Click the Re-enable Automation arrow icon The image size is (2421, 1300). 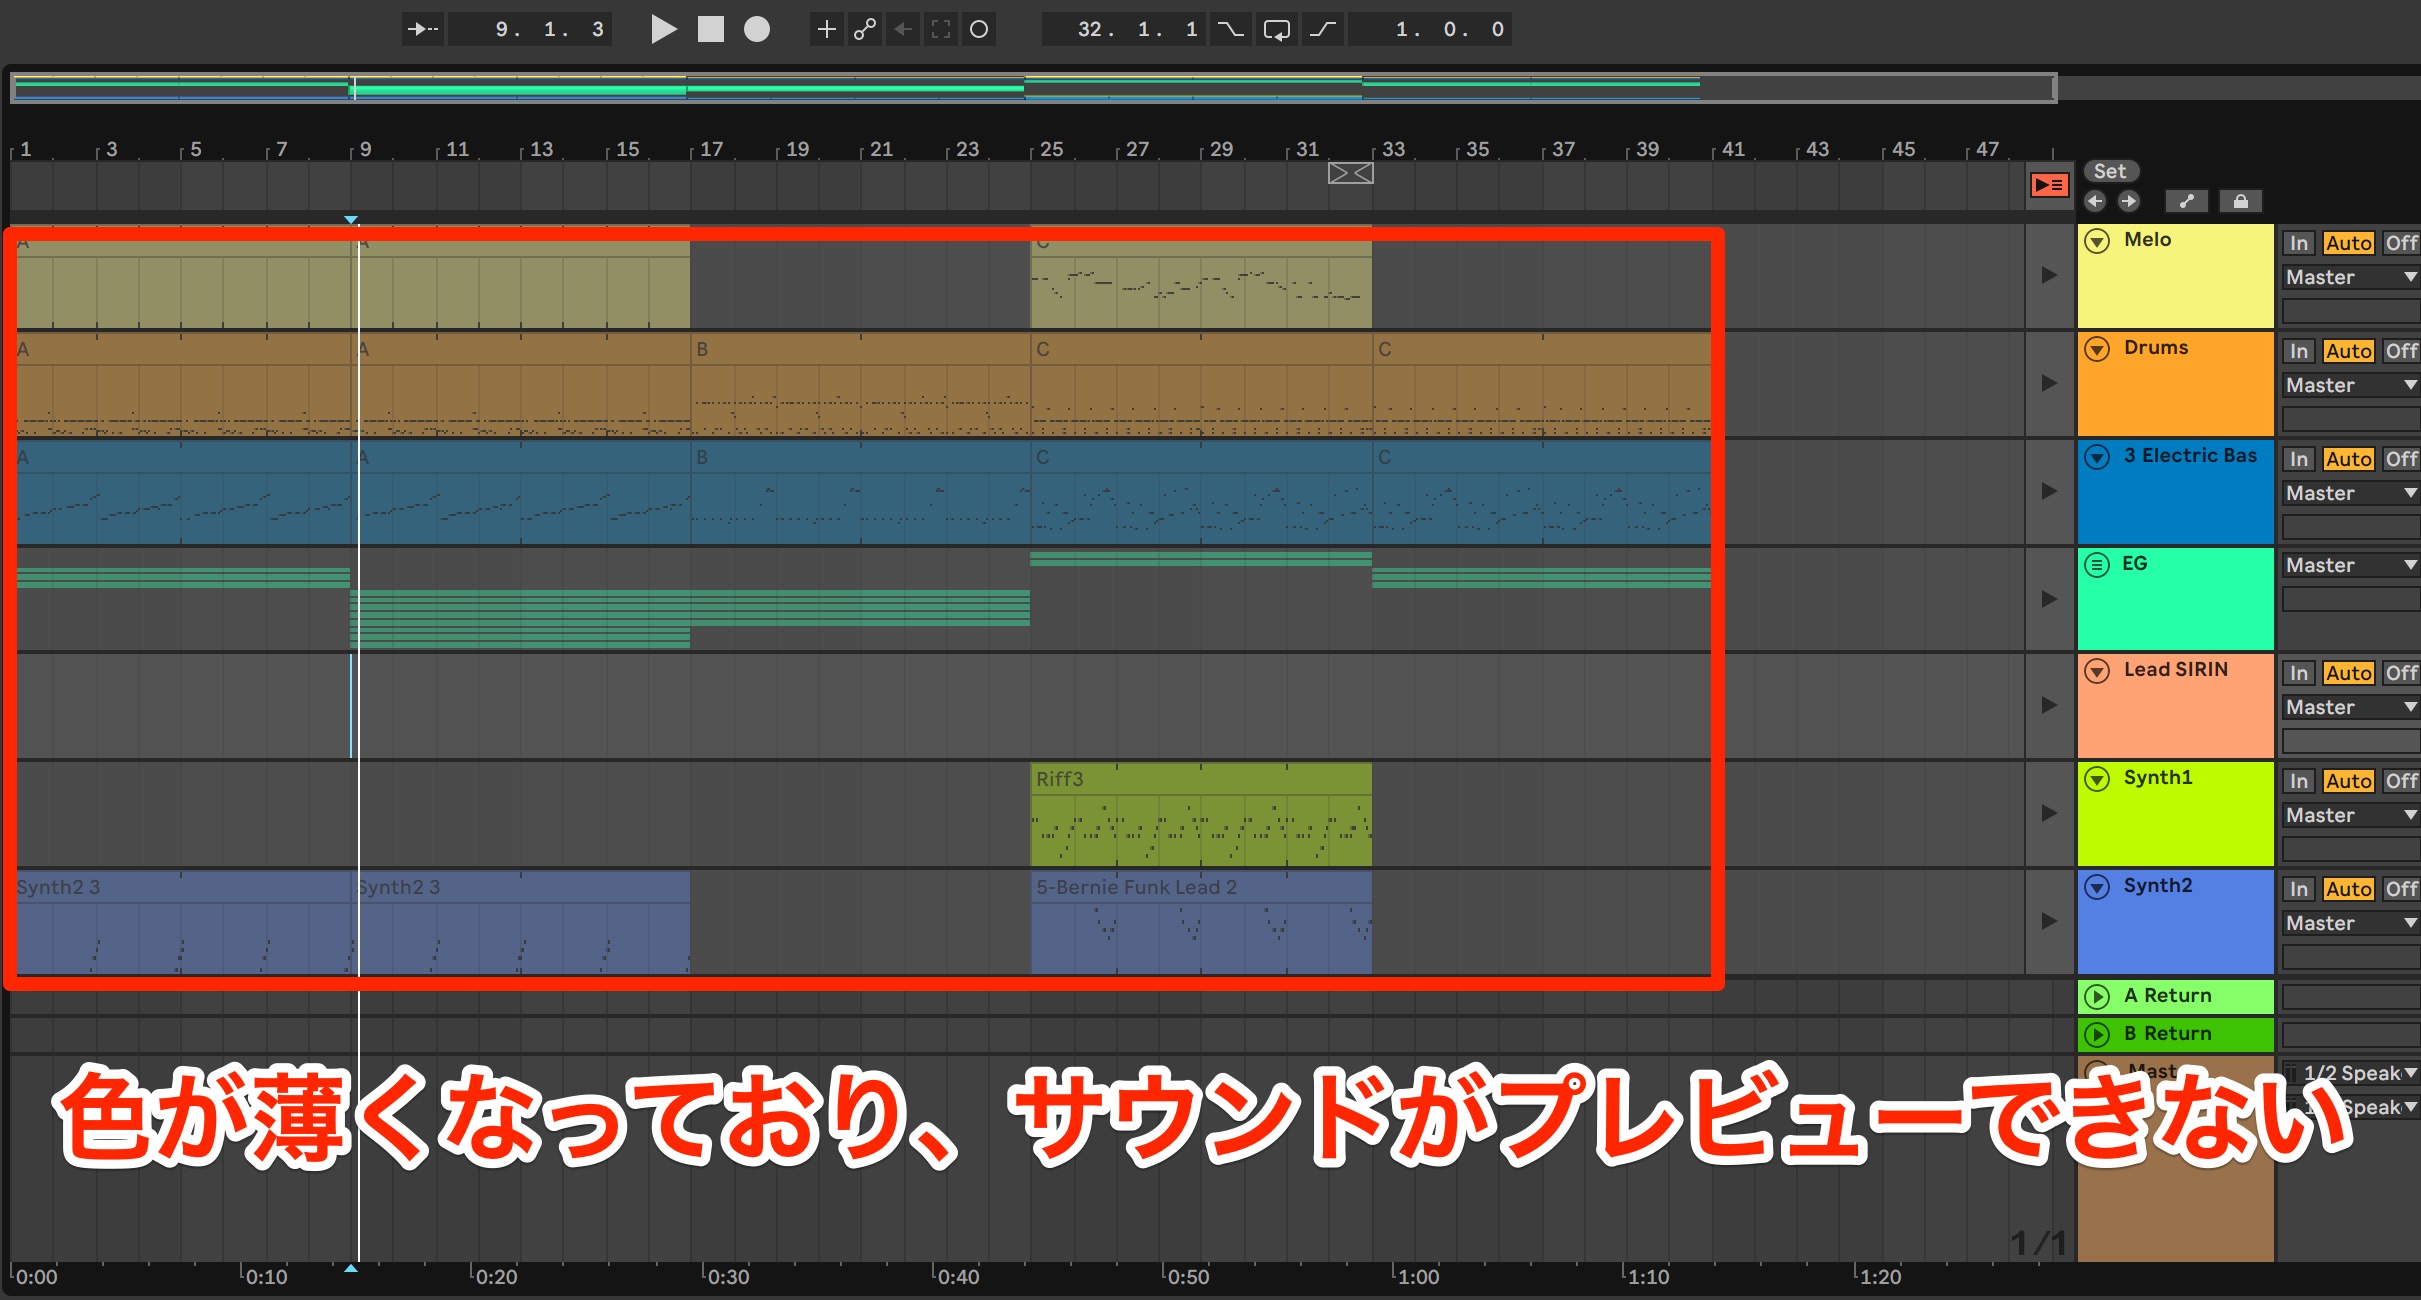903,29
